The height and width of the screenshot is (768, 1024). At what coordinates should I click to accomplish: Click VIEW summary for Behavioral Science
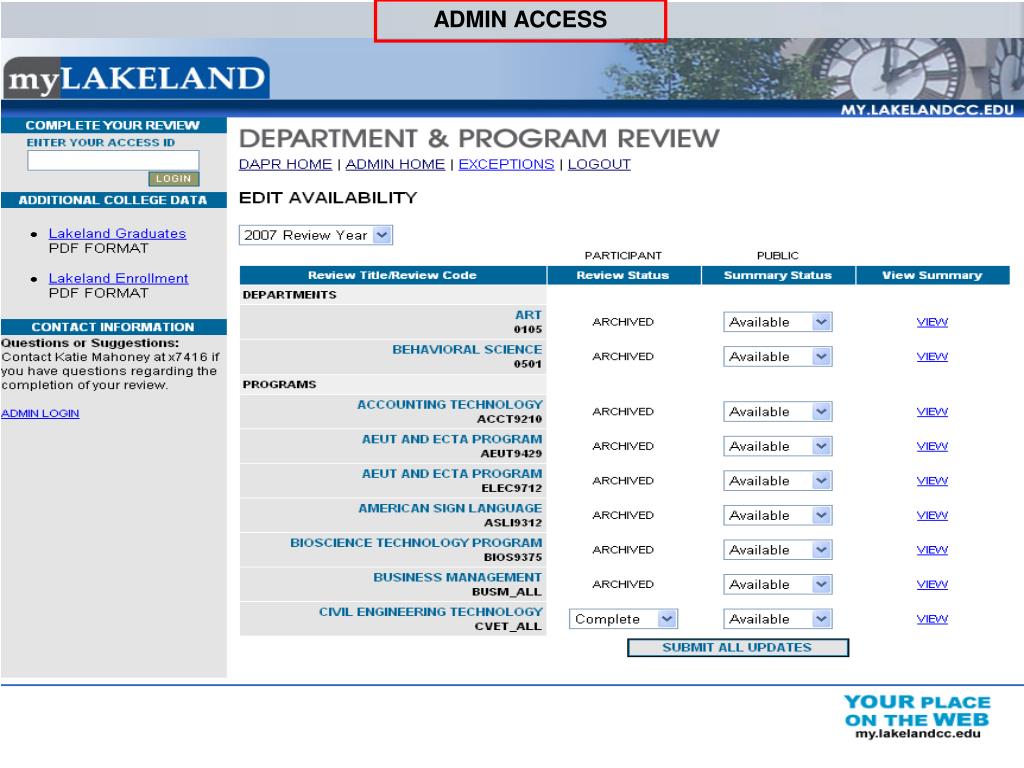[932, 357]
